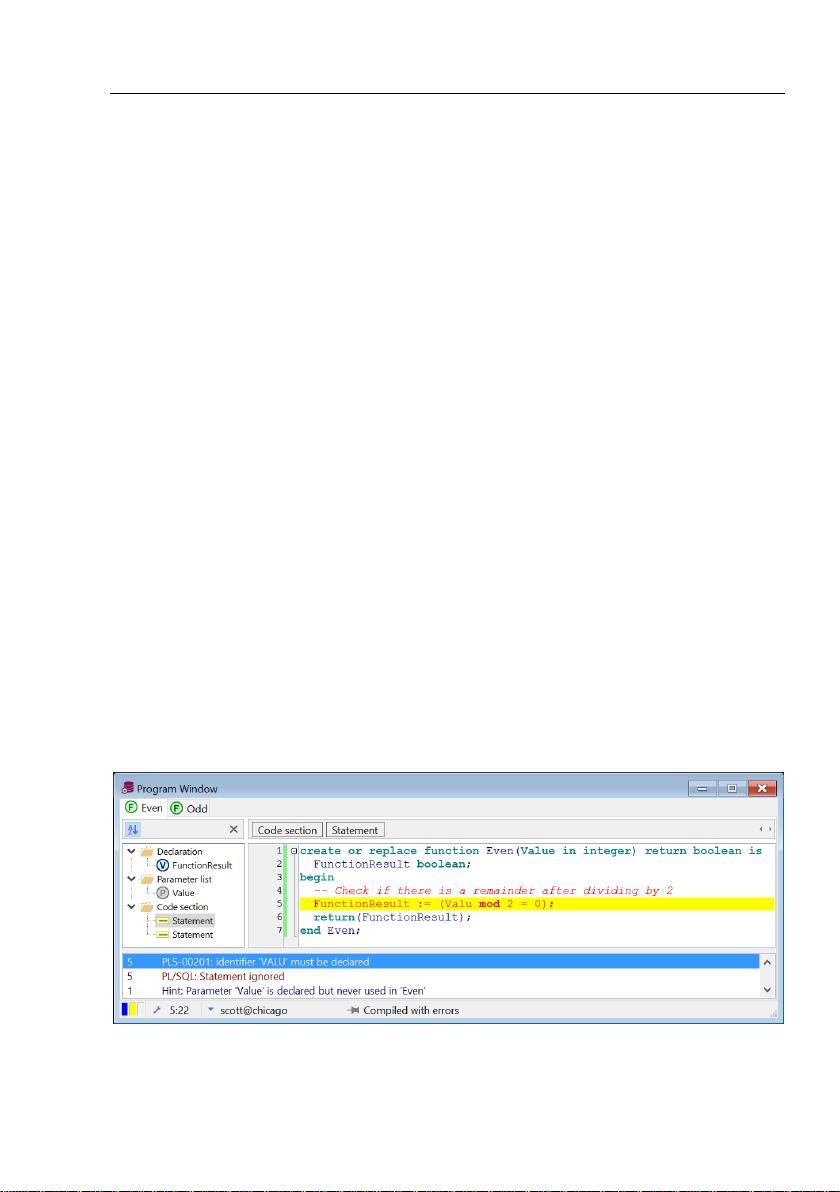Click the Statement breadcrumb button
840x1192 pixels.
click(355, 830)
